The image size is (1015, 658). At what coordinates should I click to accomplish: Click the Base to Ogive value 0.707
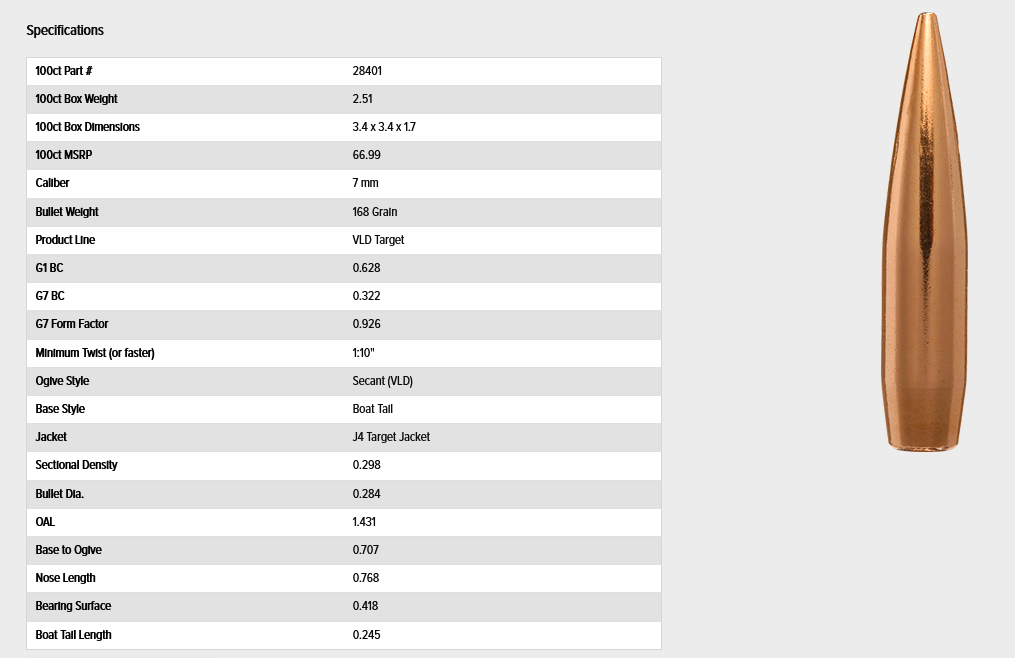tap(366, 550)
